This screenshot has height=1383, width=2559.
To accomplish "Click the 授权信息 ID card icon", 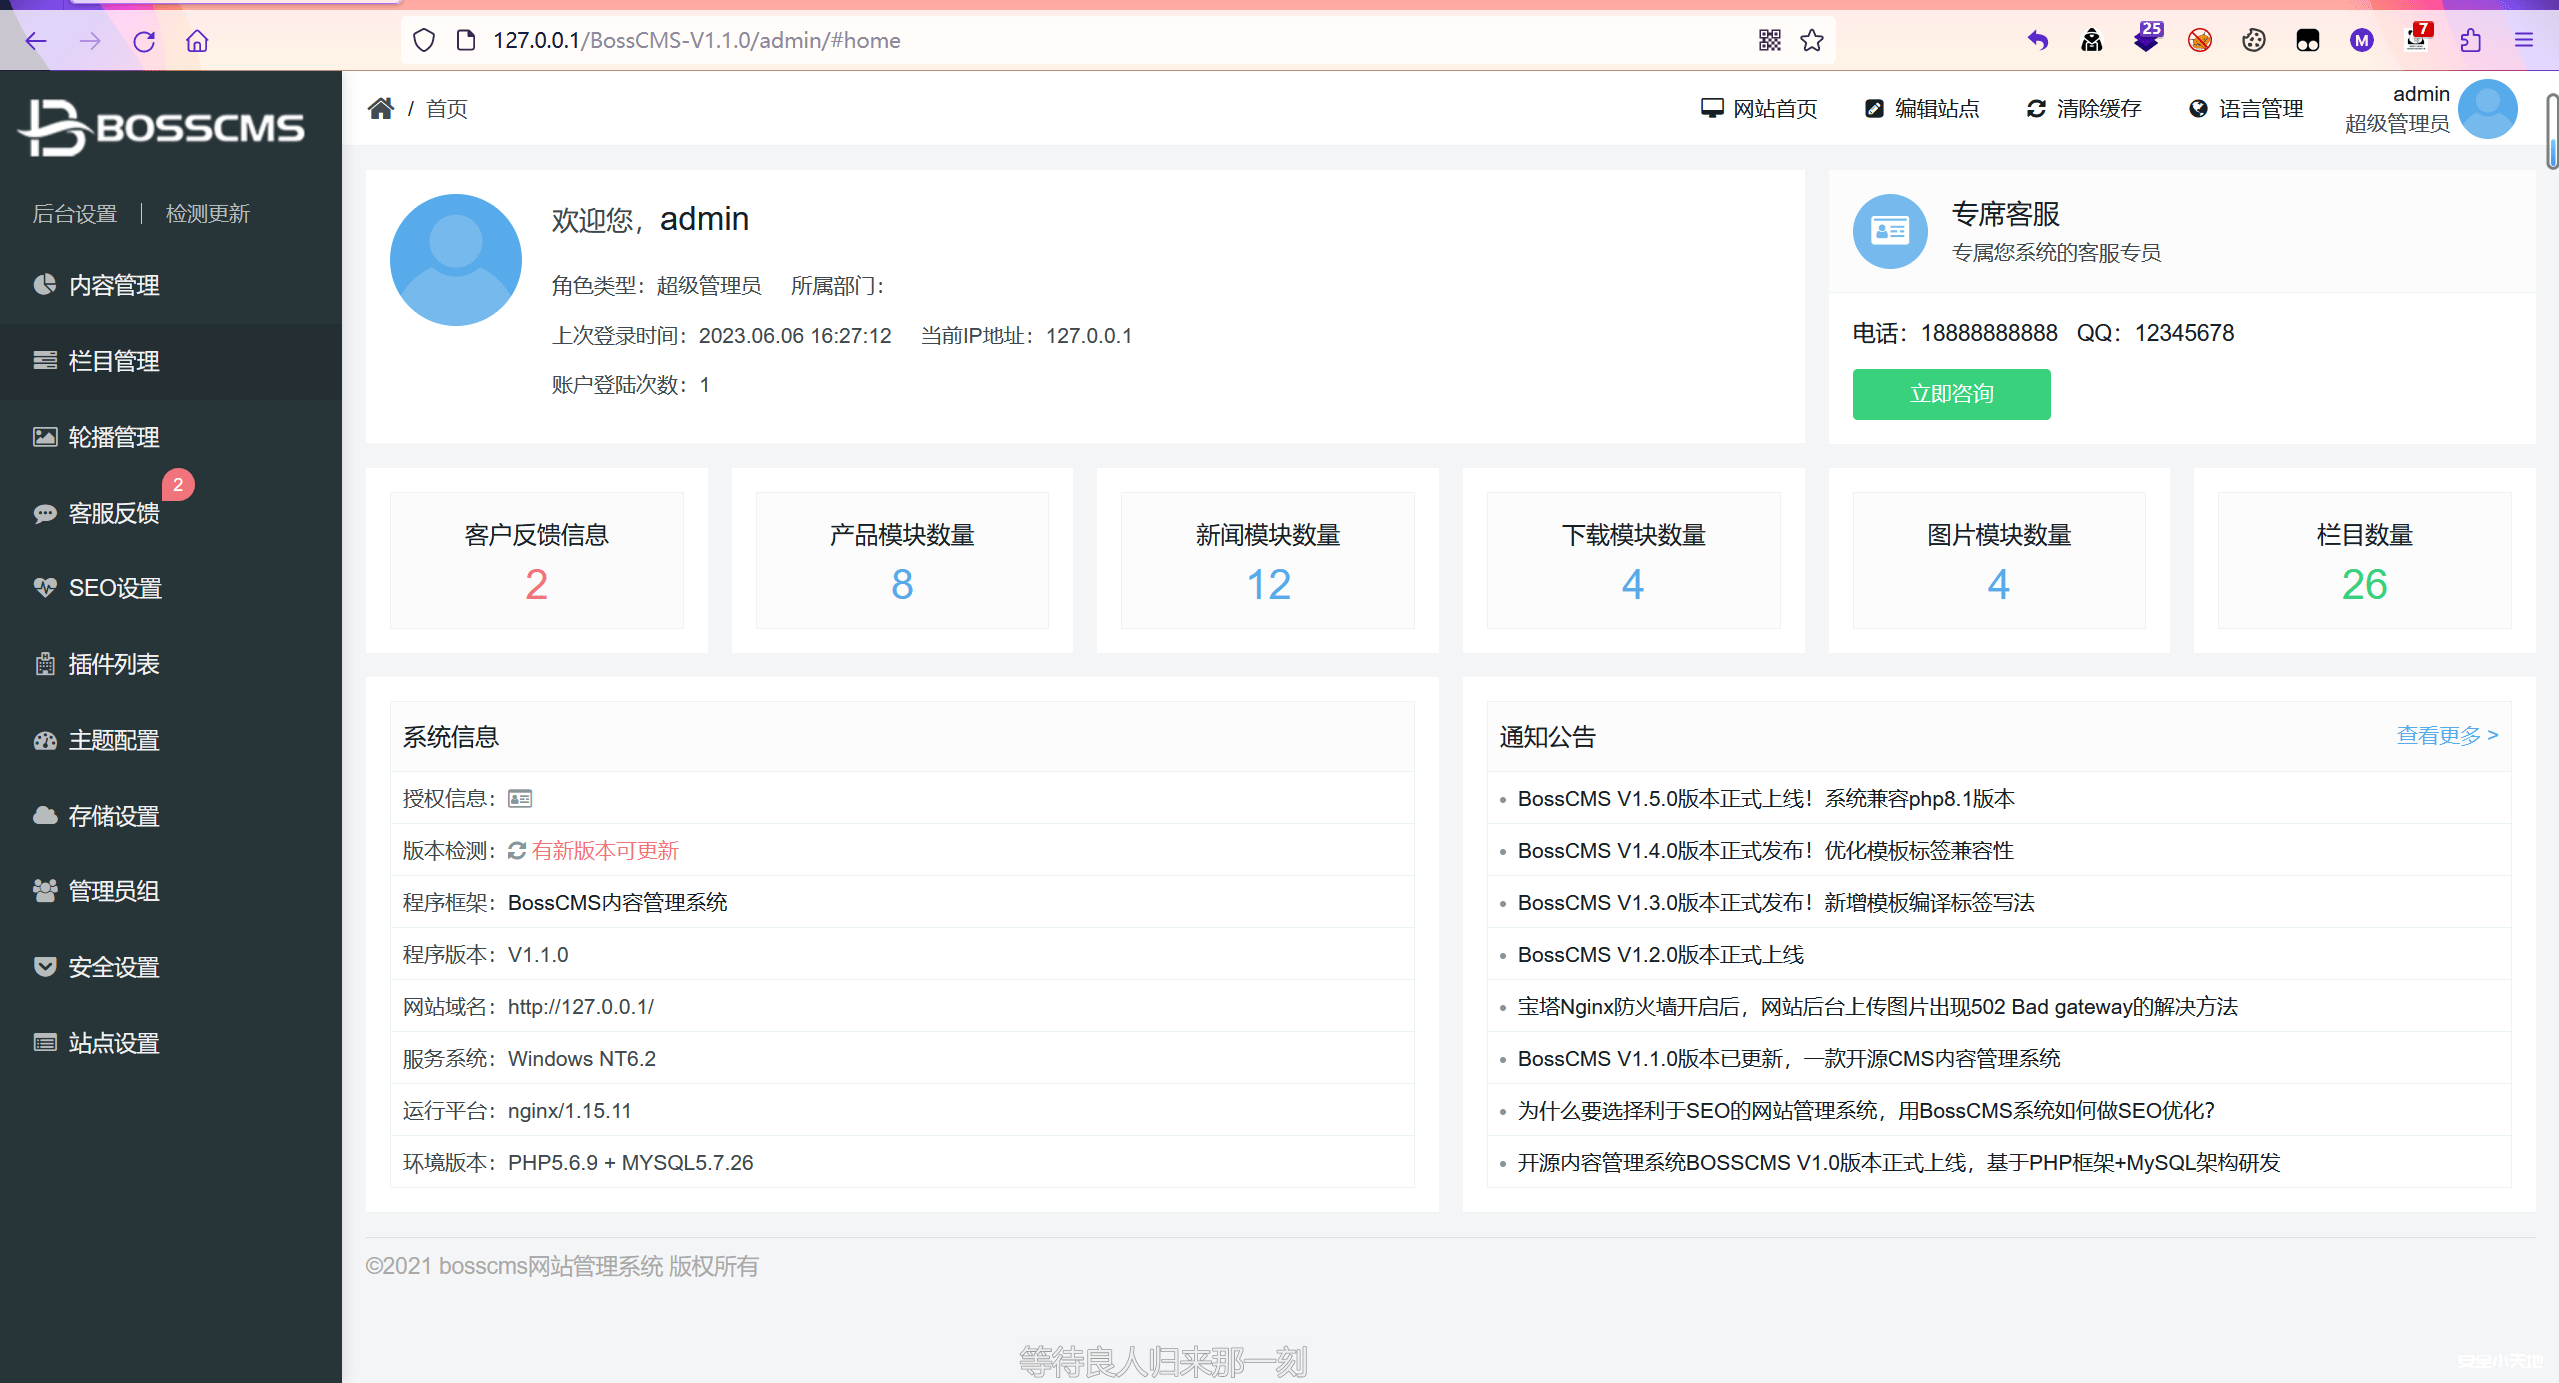I will [x=519, y=798].
